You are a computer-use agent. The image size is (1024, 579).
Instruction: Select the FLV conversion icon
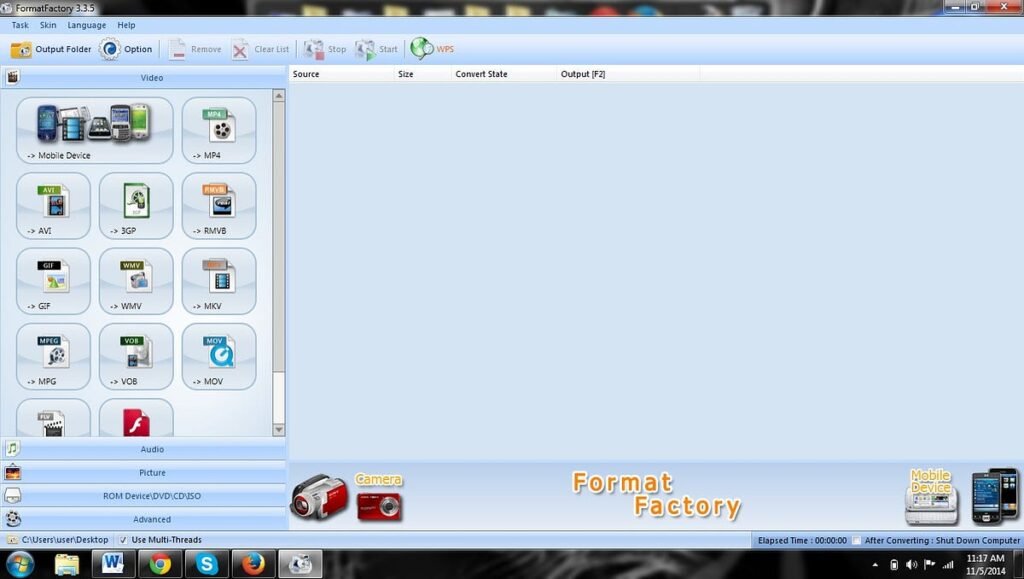pos(54,418)
